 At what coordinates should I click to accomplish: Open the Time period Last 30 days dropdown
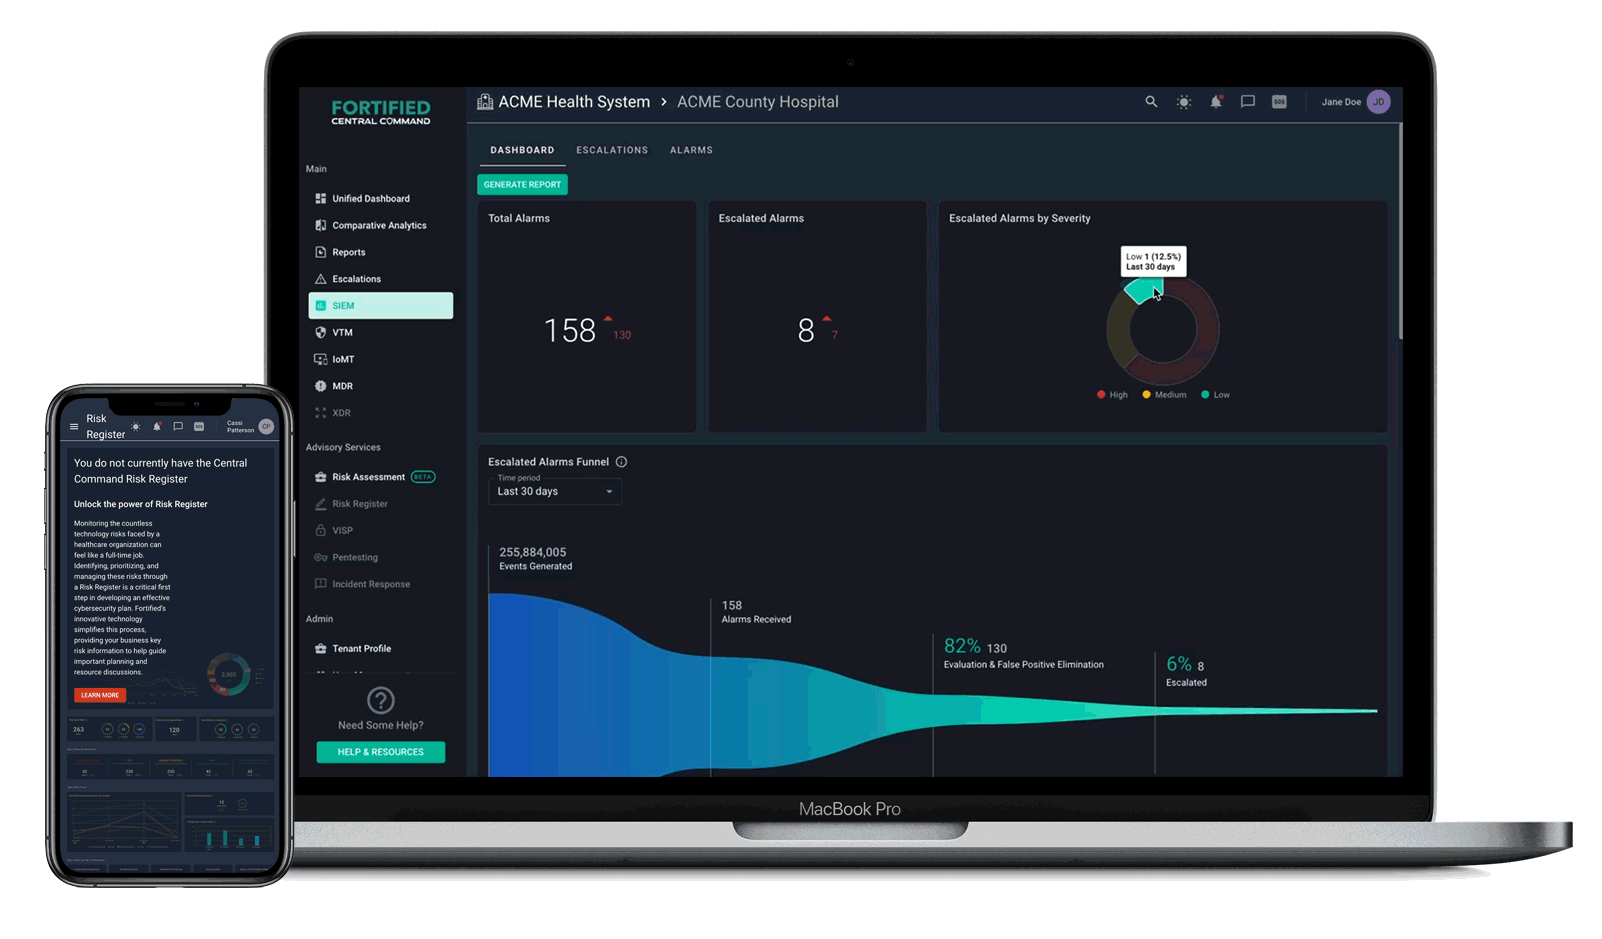click(x=555, y=490)
